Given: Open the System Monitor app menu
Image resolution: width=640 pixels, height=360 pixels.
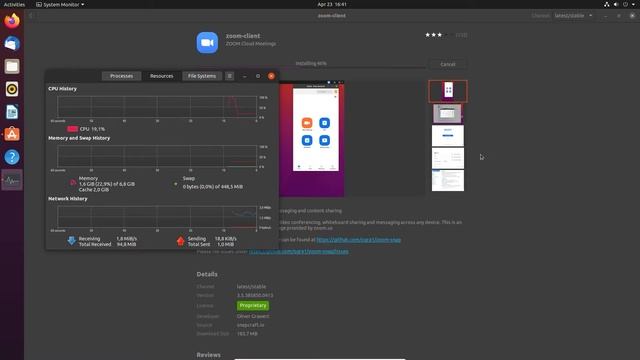Looking at the screenshot, I should [60, 4].
